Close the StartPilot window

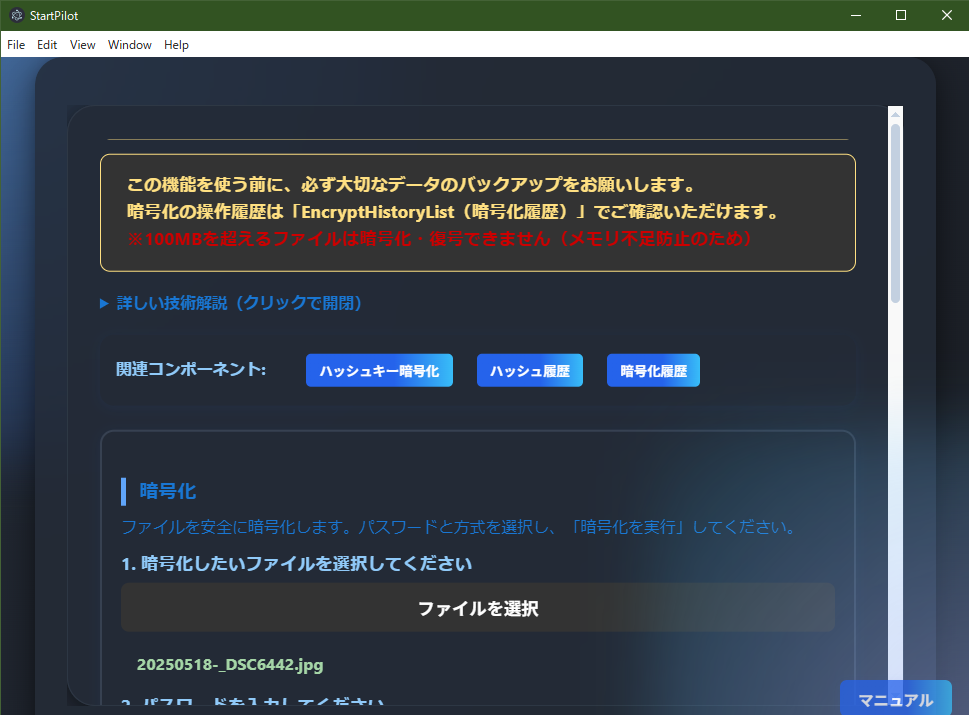point(946,15)
